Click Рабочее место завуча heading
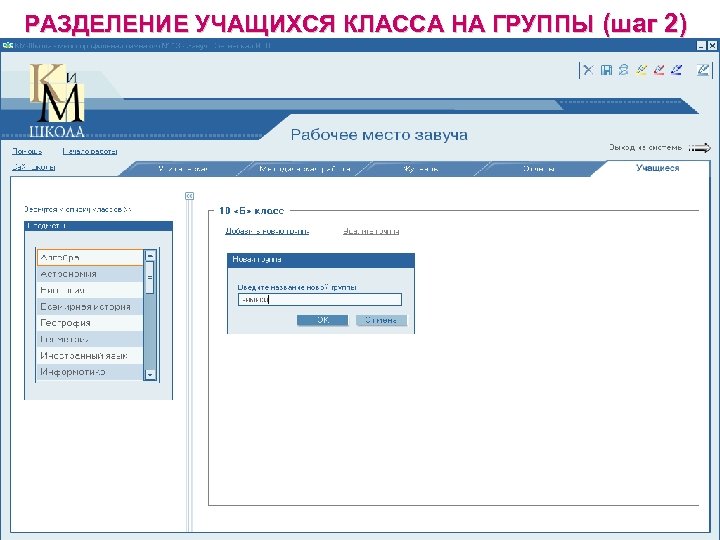 pyautogui.click(x=379, y=135)
